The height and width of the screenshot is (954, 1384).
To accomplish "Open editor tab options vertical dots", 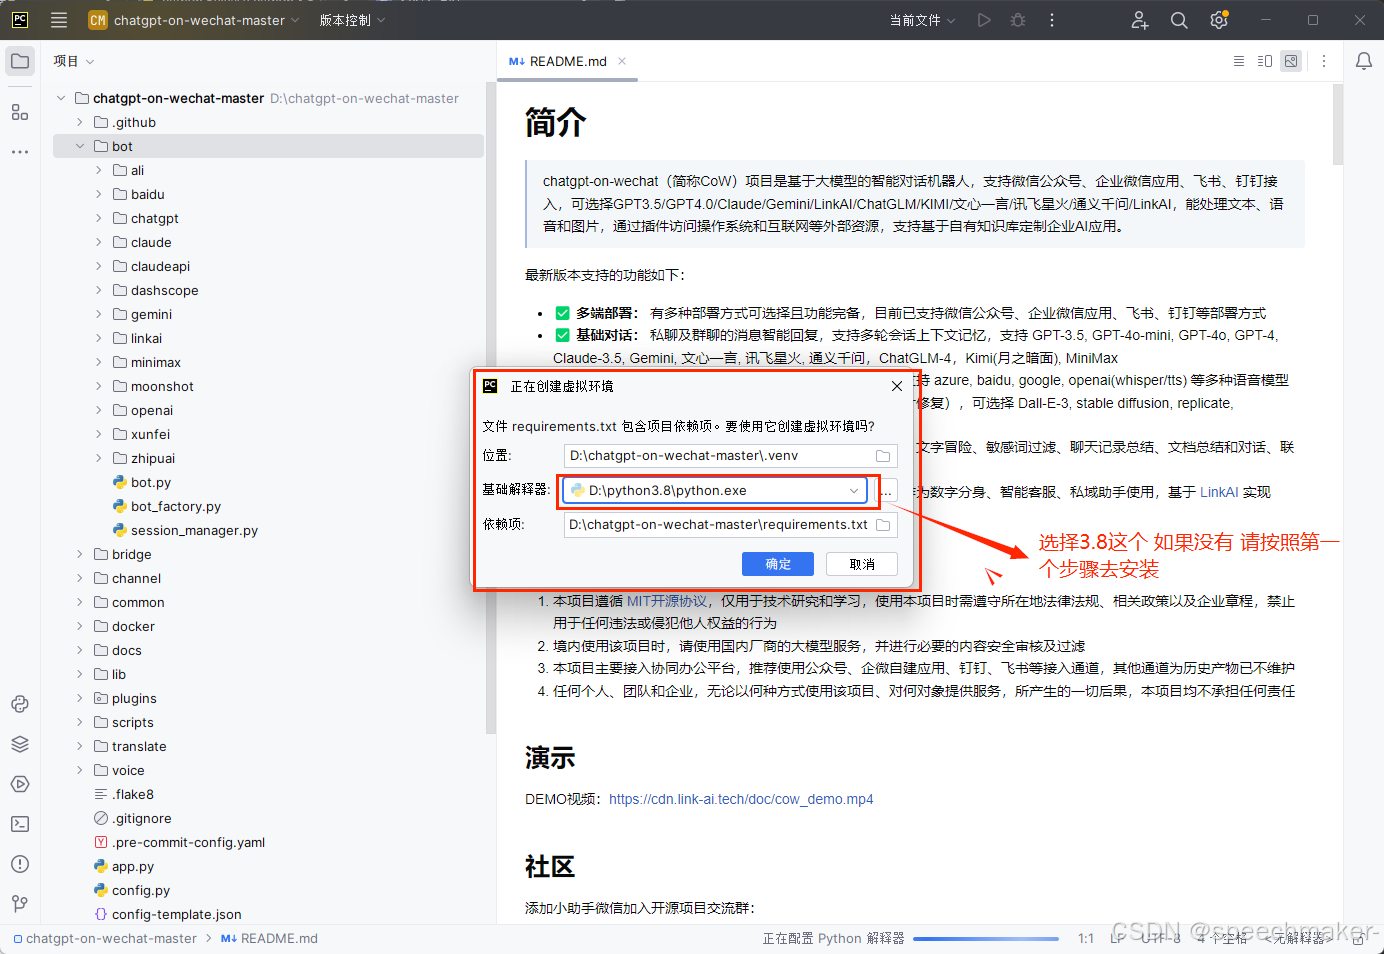I will (x=1324, y=61).
